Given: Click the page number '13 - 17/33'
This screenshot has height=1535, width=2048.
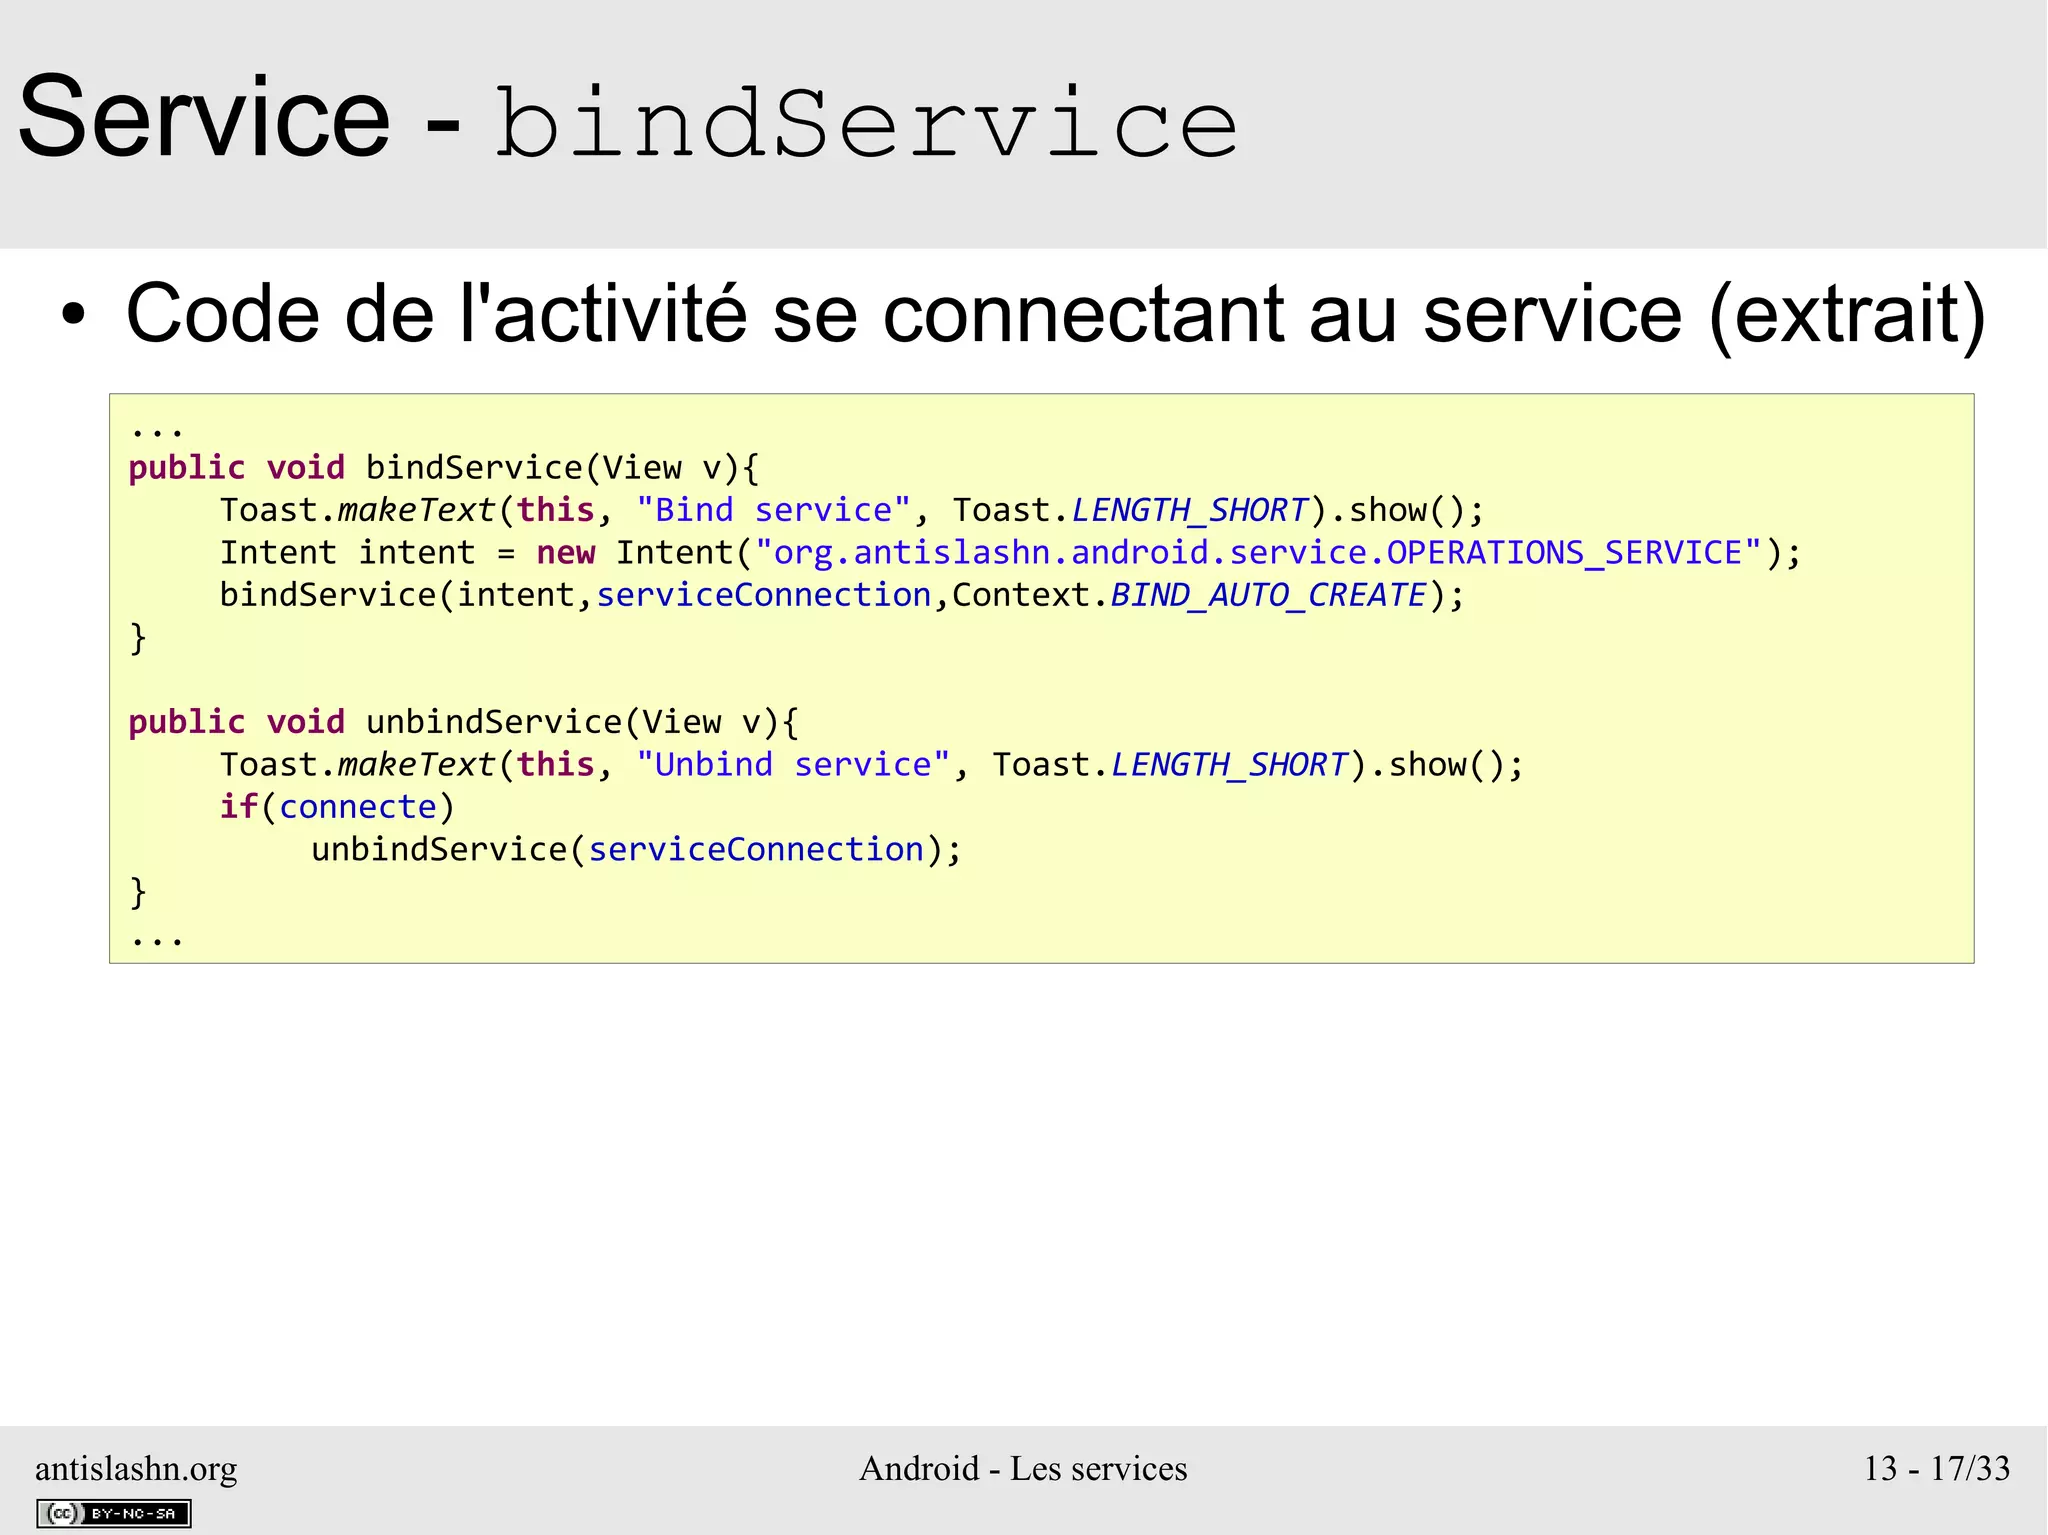Looking at the screenshot, I should click(1936, 1468).
